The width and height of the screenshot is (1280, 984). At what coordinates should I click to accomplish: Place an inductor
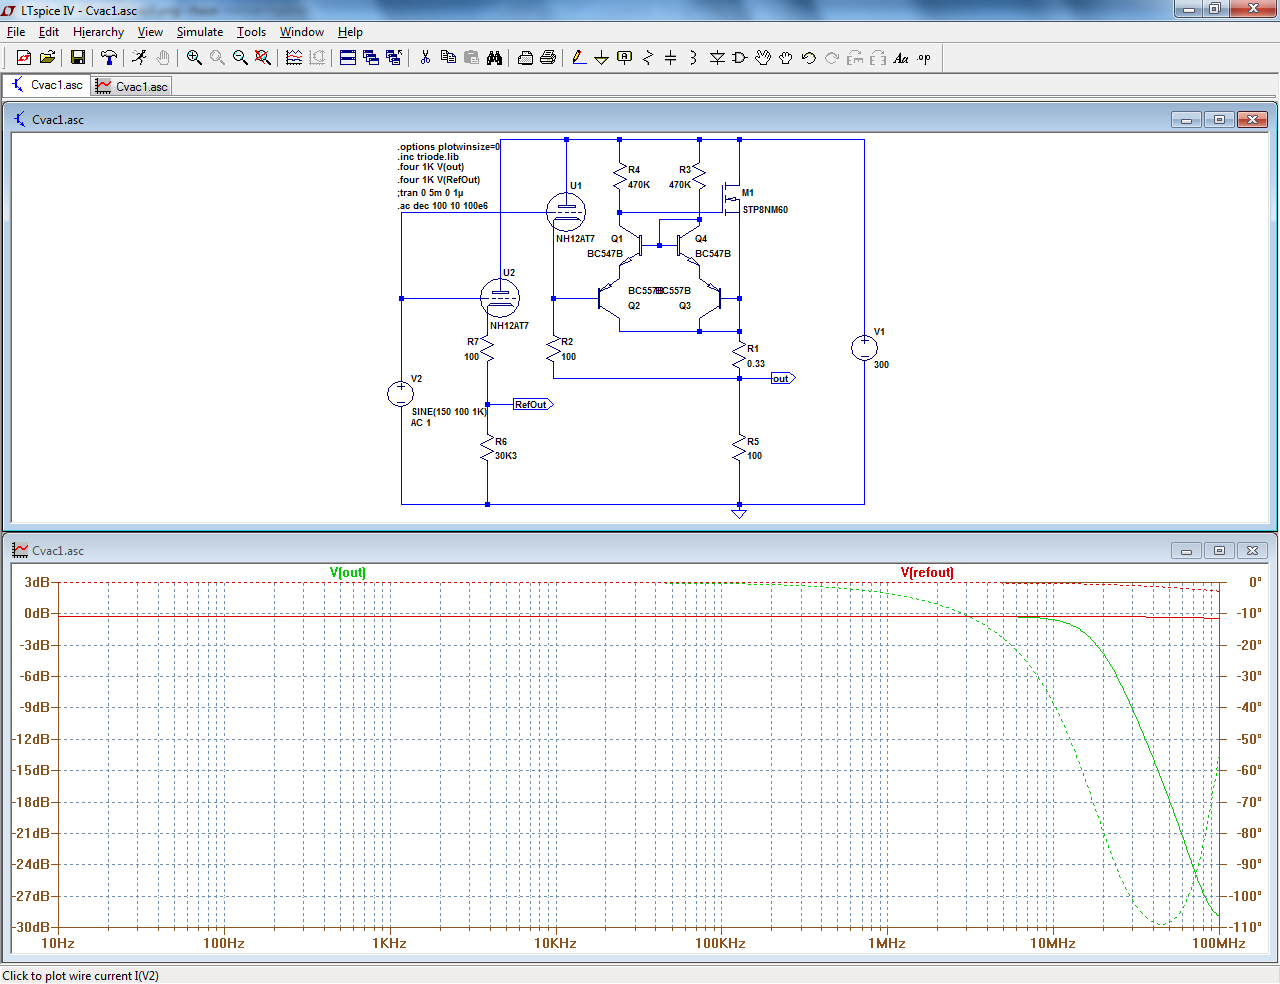coord(693,58)
